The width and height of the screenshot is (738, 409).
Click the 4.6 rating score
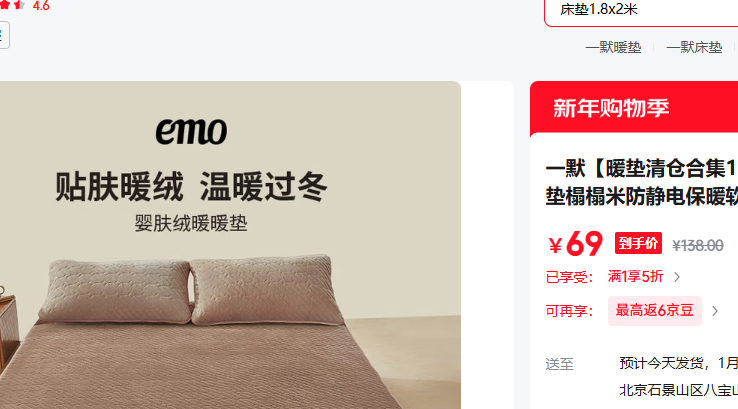[x=41, y=6]
